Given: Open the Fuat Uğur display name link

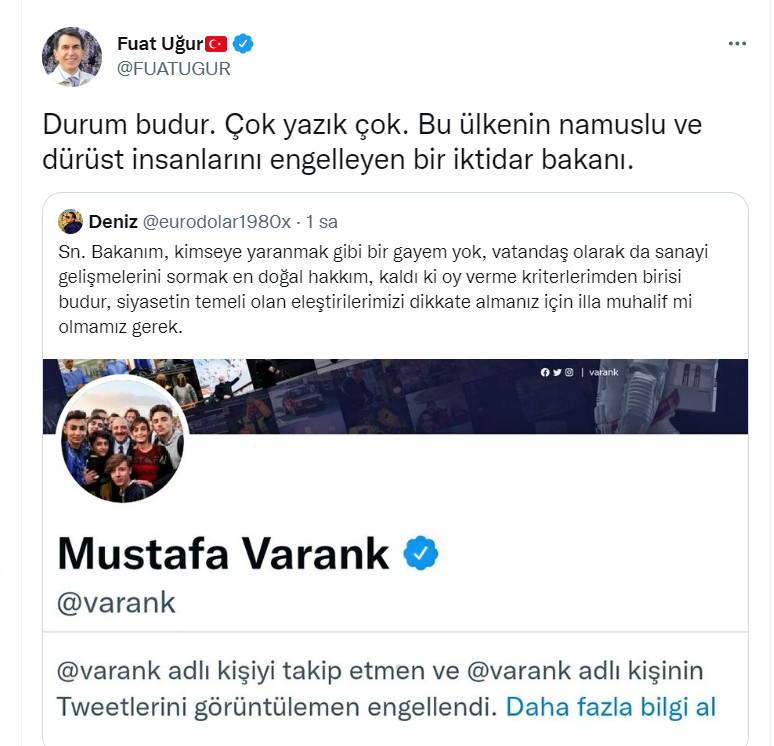Looking at the screenshot, I should 160,44.
